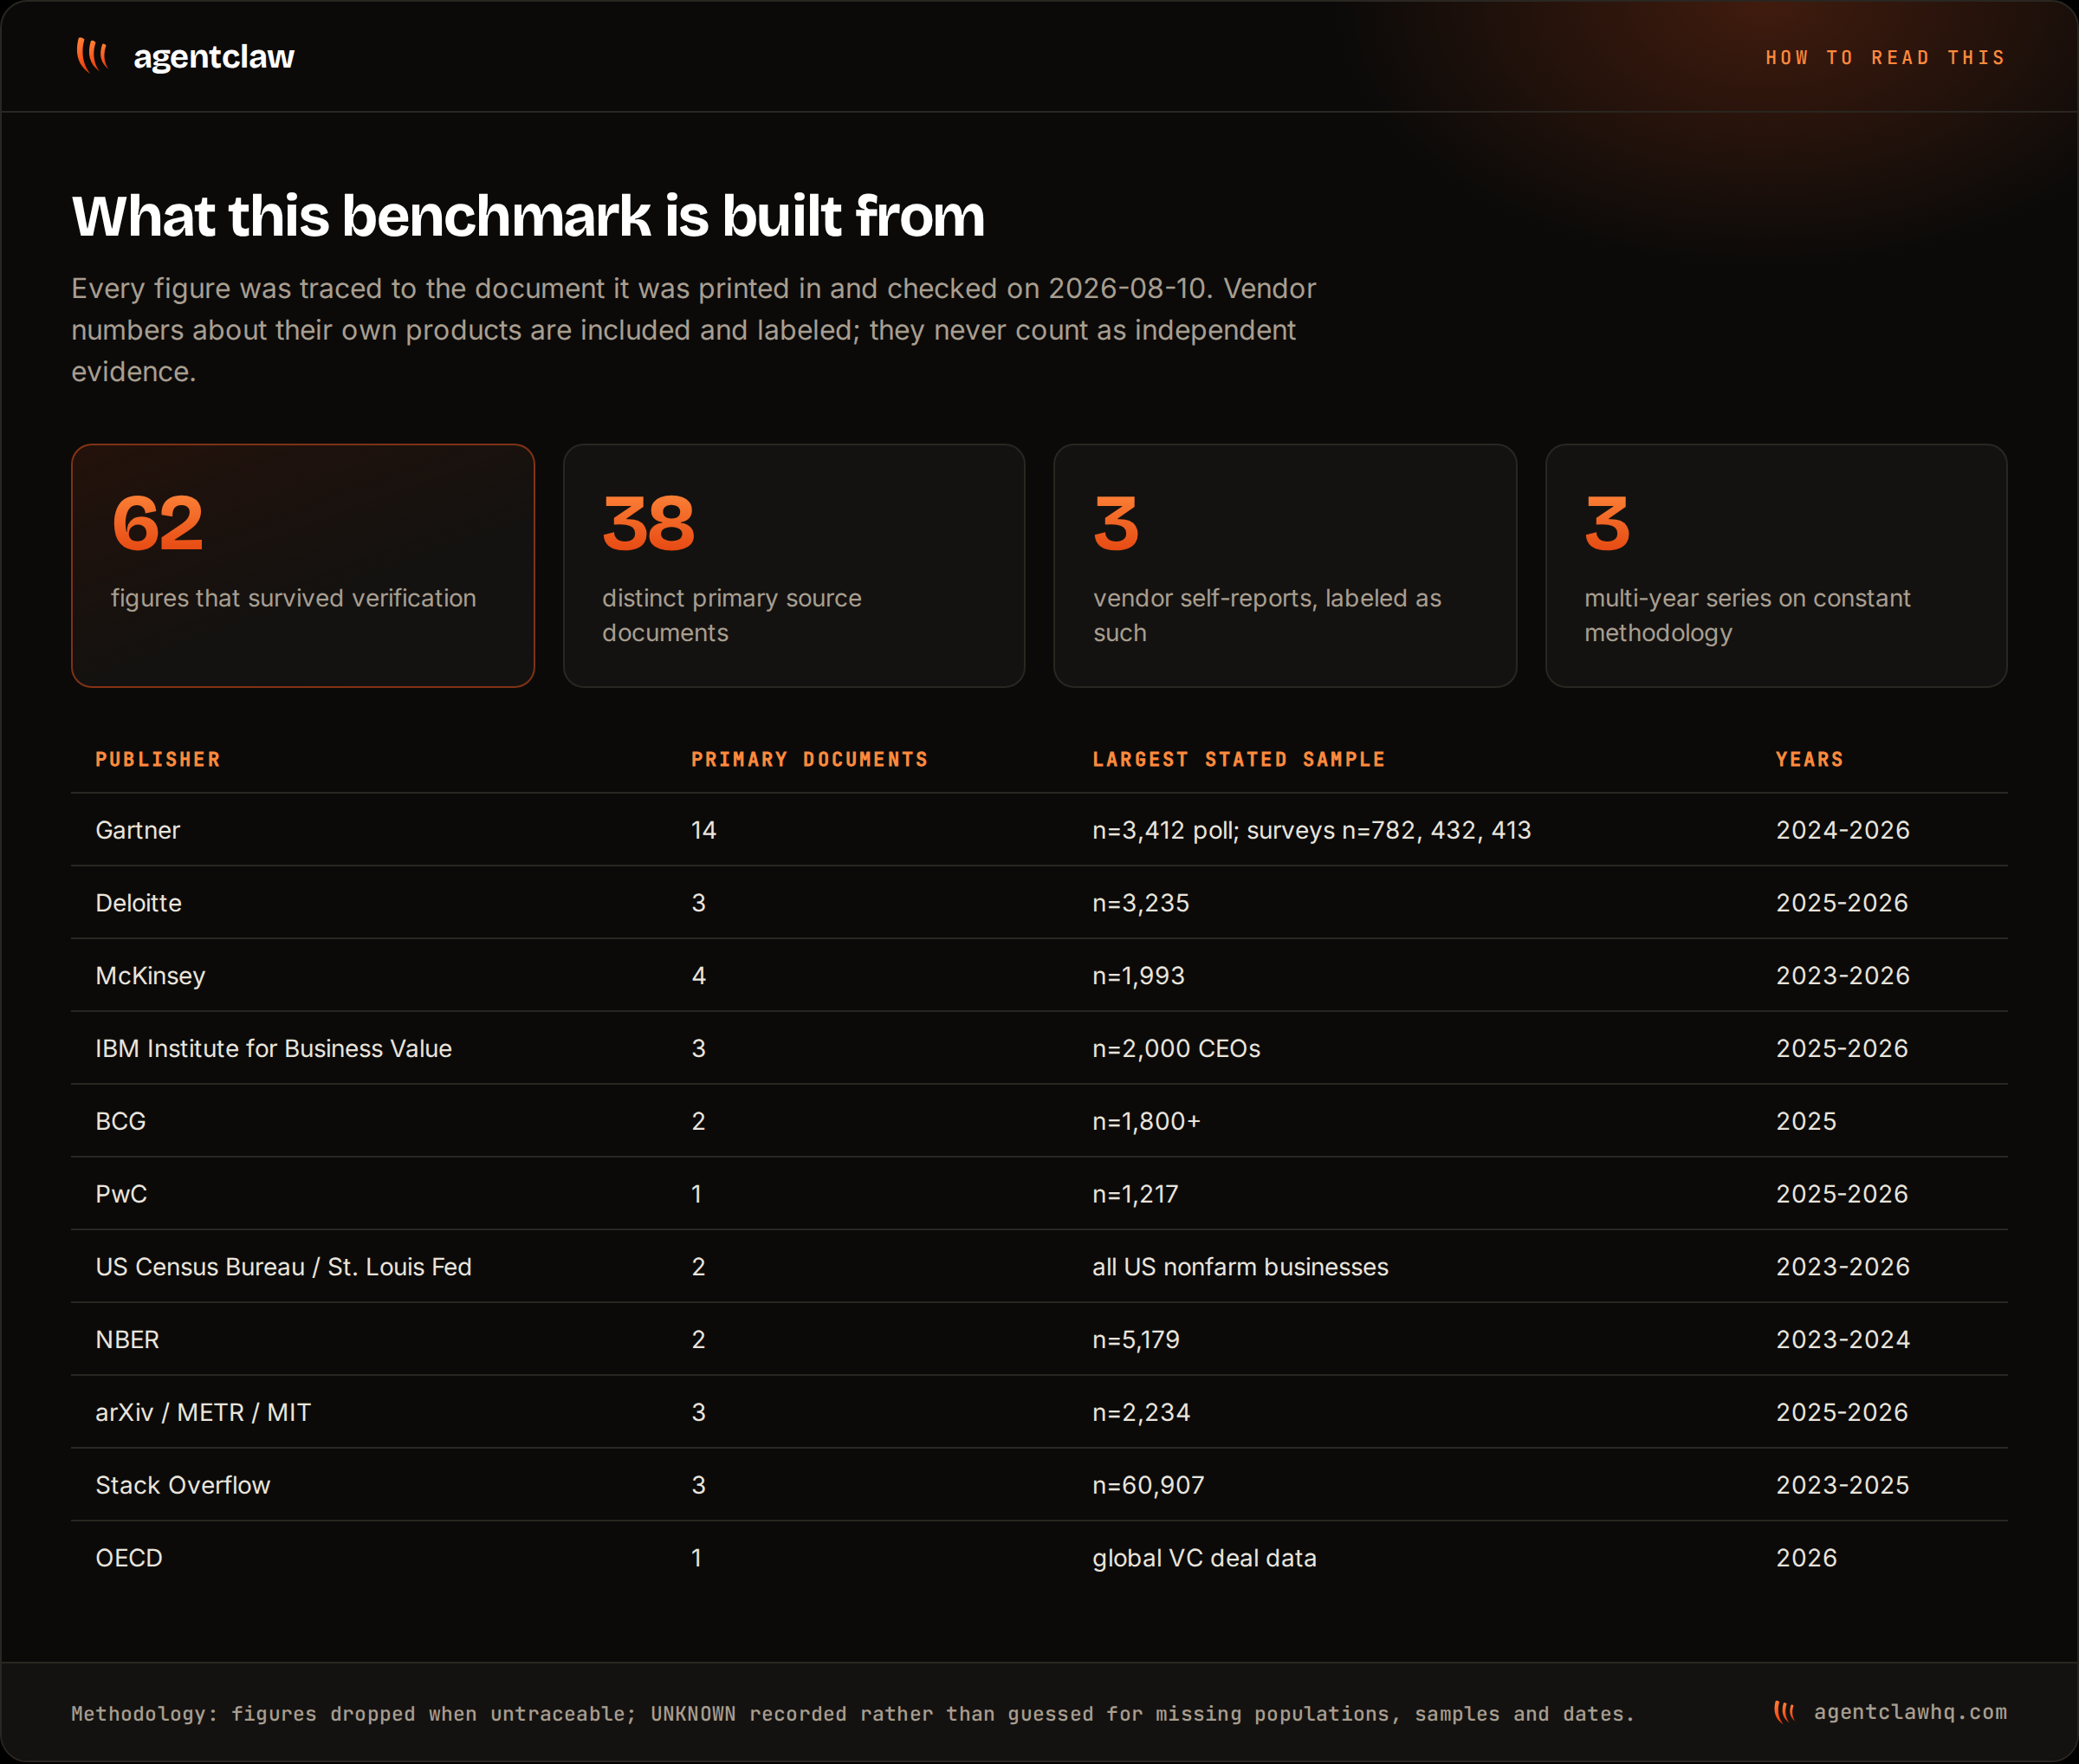
Task: Click the BCG sample value n=1,800+
Action: (1146, 1121)
